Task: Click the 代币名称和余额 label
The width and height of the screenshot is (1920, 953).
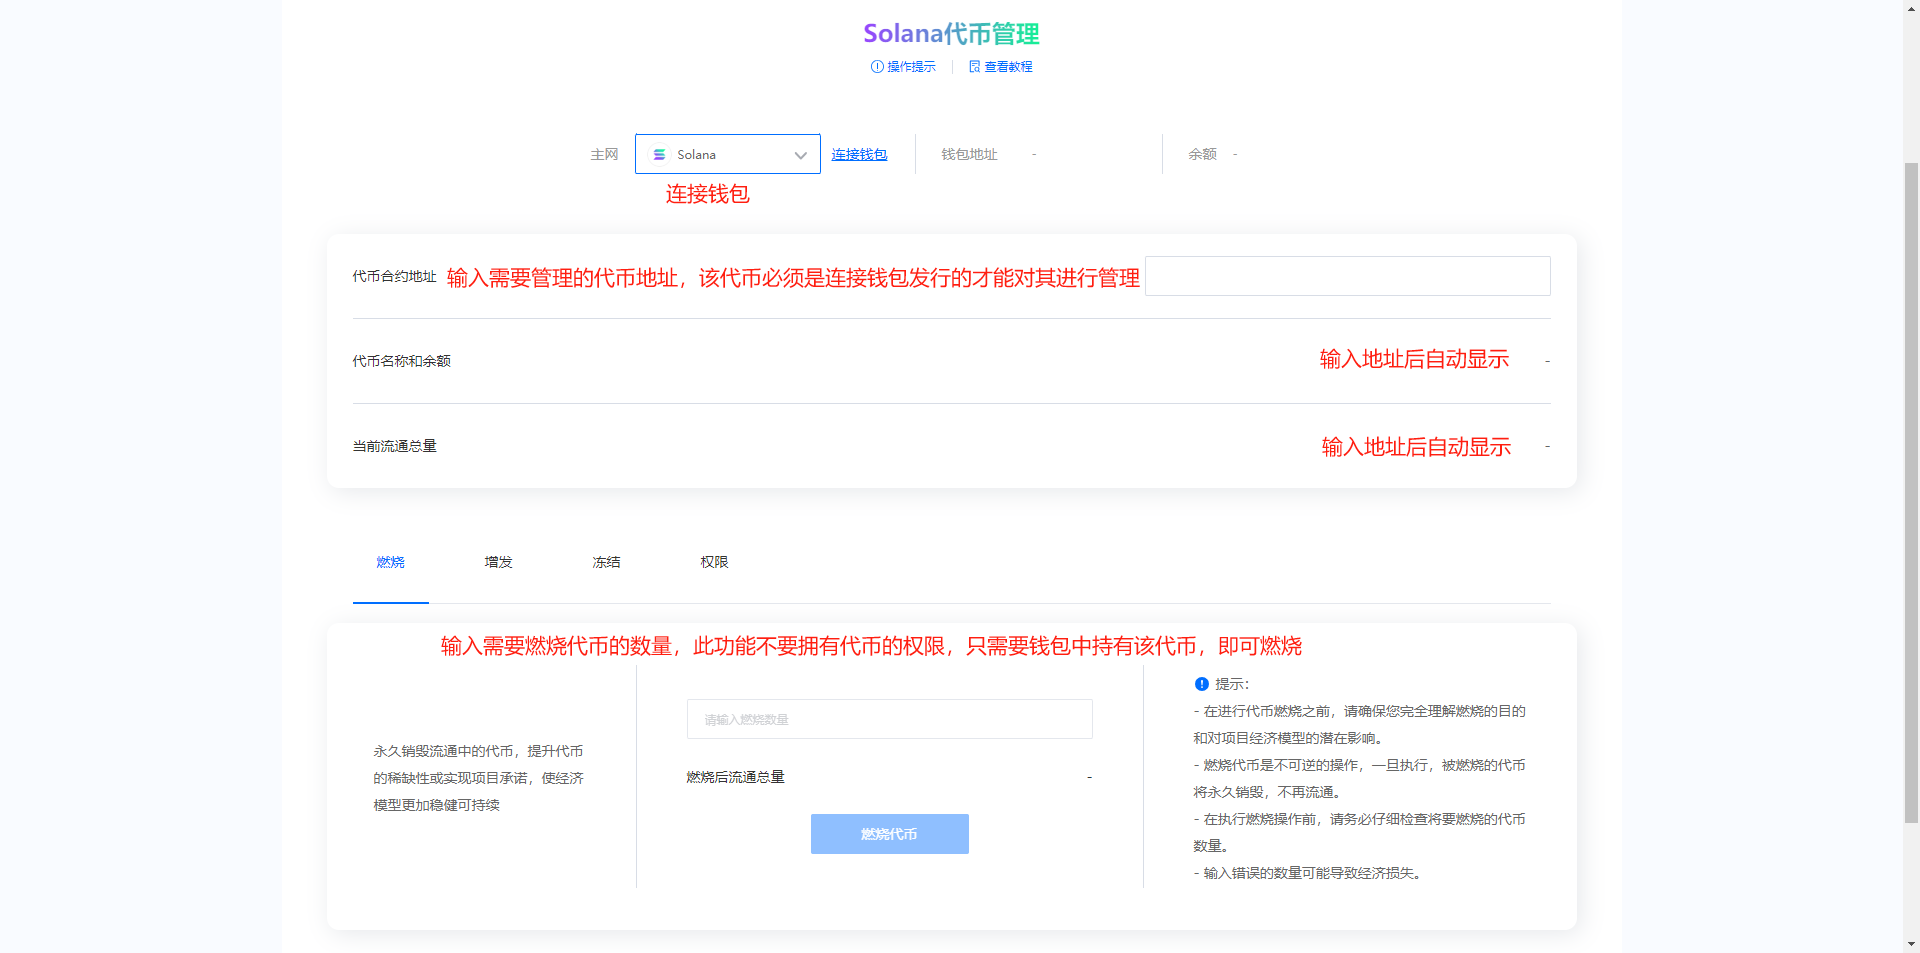Action: click(401, 361)
